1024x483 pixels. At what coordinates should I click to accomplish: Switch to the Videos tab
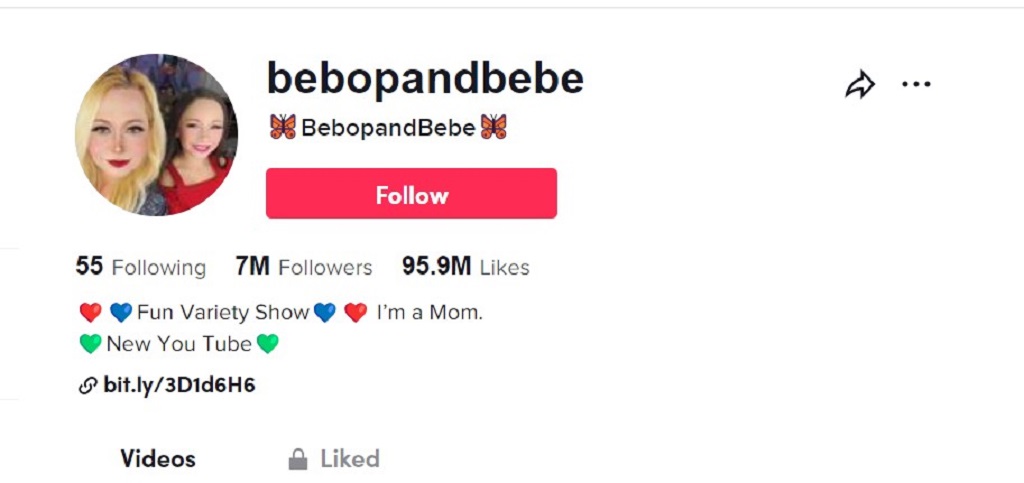[x=158, y=459]
